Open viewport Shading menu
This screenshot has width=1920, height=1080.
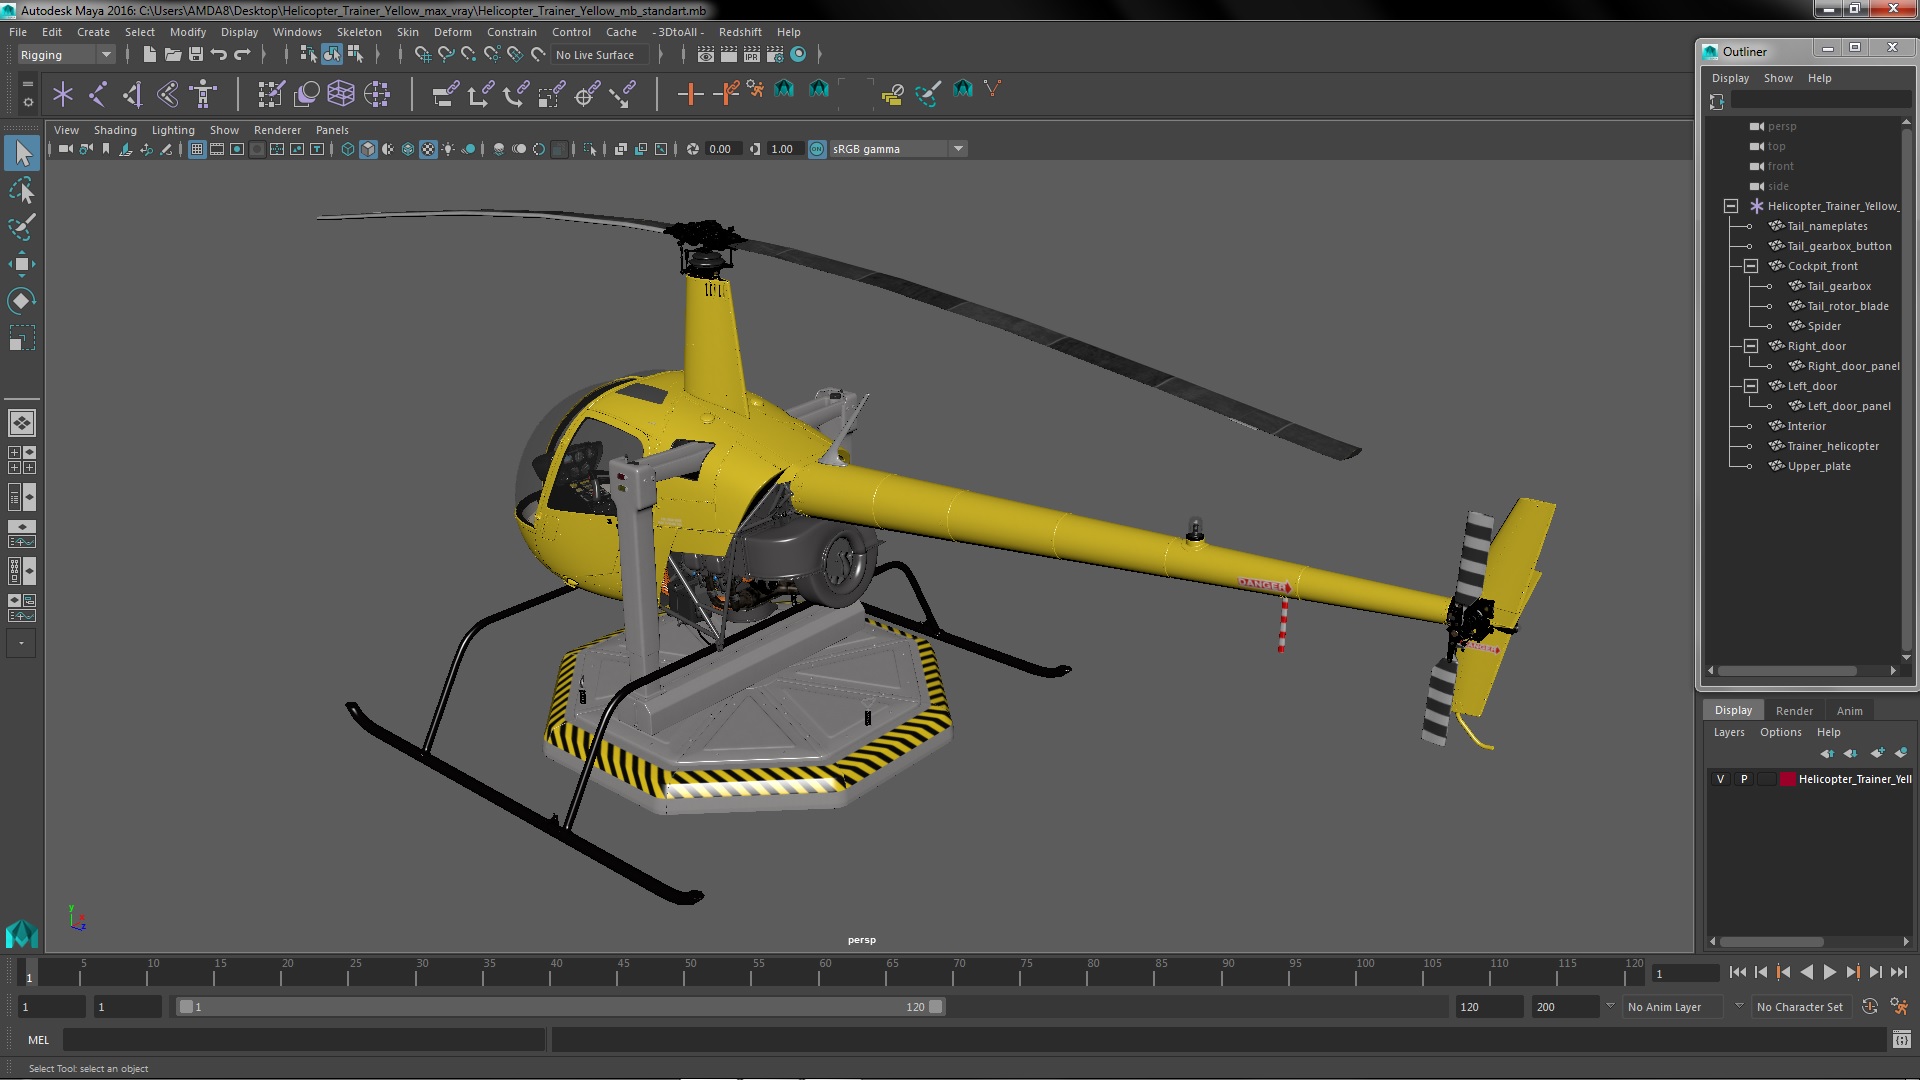coord(115,130)
